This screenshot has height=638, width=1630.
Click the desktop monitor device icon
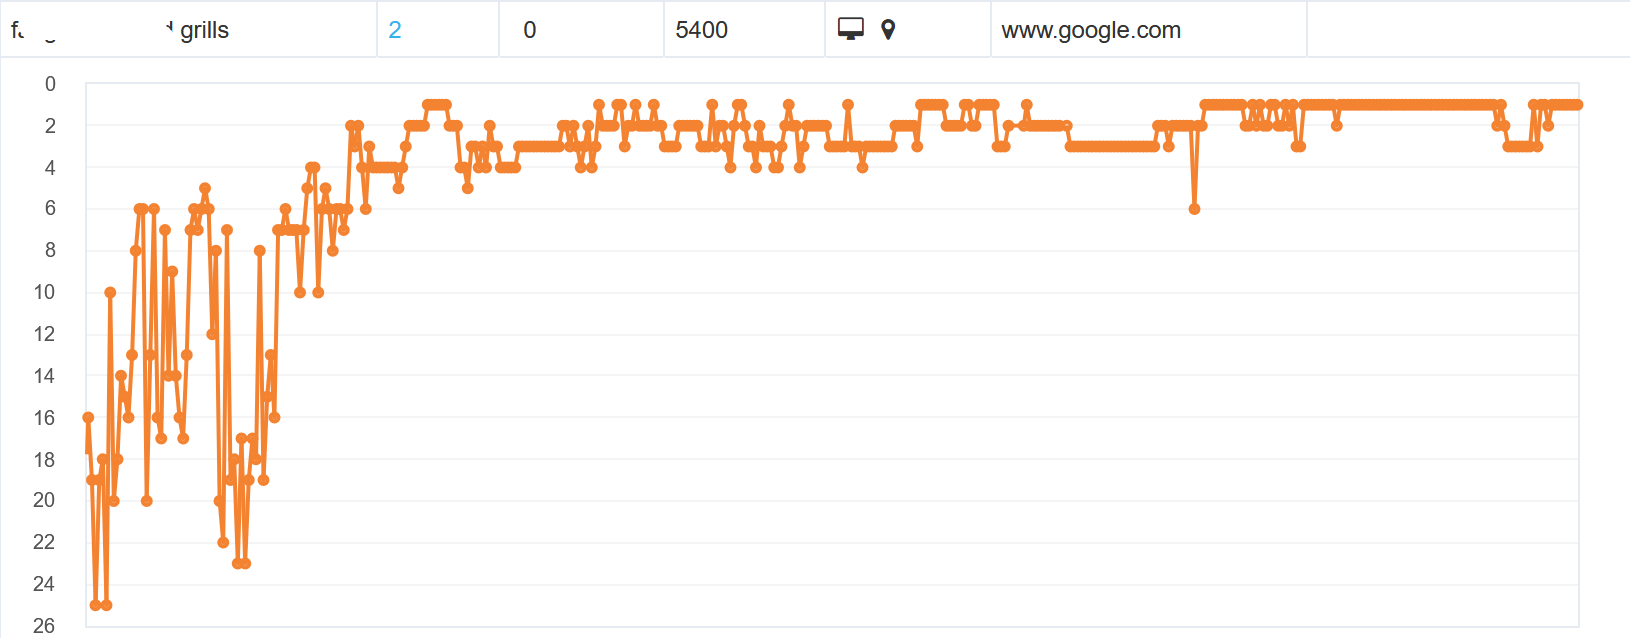tap(850, 30)
